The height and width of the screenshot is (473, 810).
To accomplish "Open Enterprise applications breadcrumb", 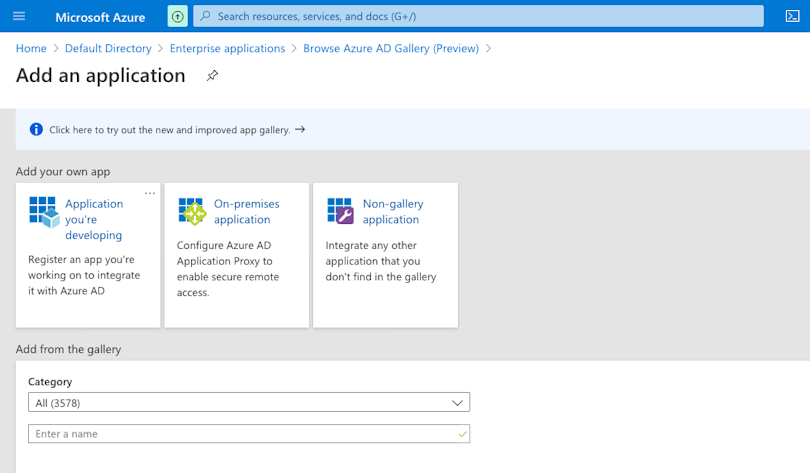I will [x=227, y=48].
